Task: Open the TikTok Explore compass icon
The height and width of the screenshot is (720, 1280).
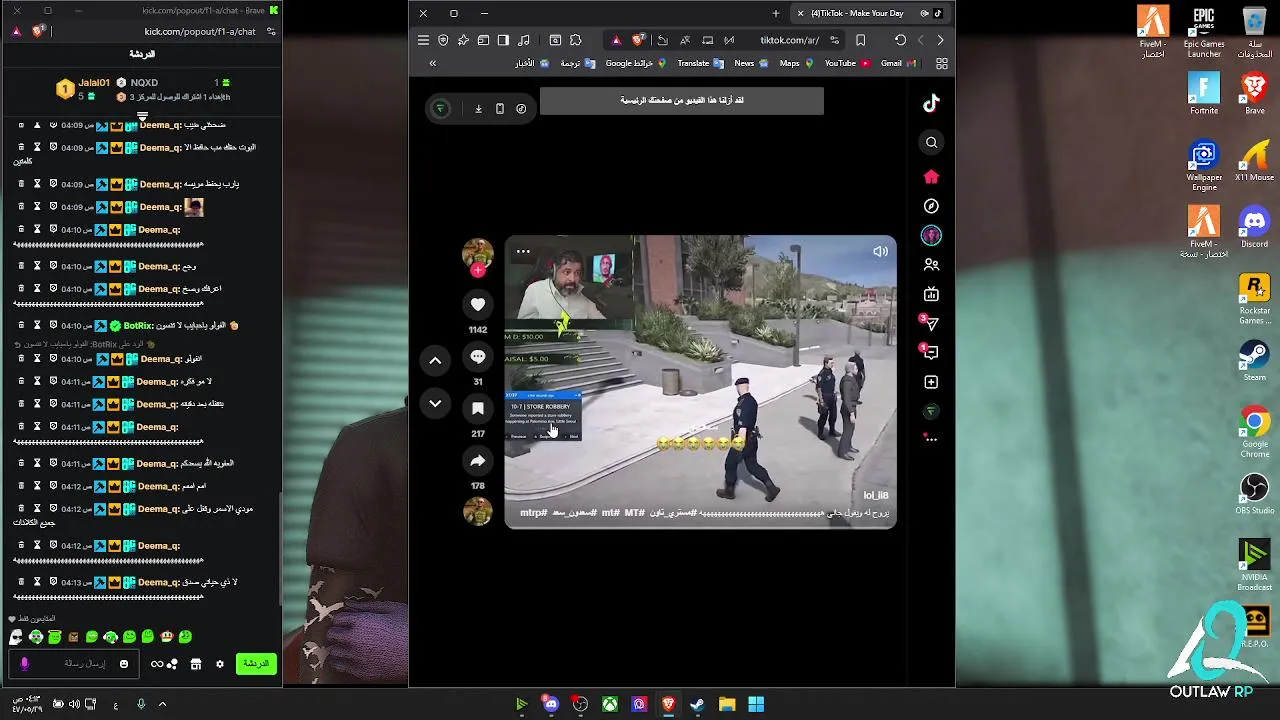Action: click(x=931, y=206)
